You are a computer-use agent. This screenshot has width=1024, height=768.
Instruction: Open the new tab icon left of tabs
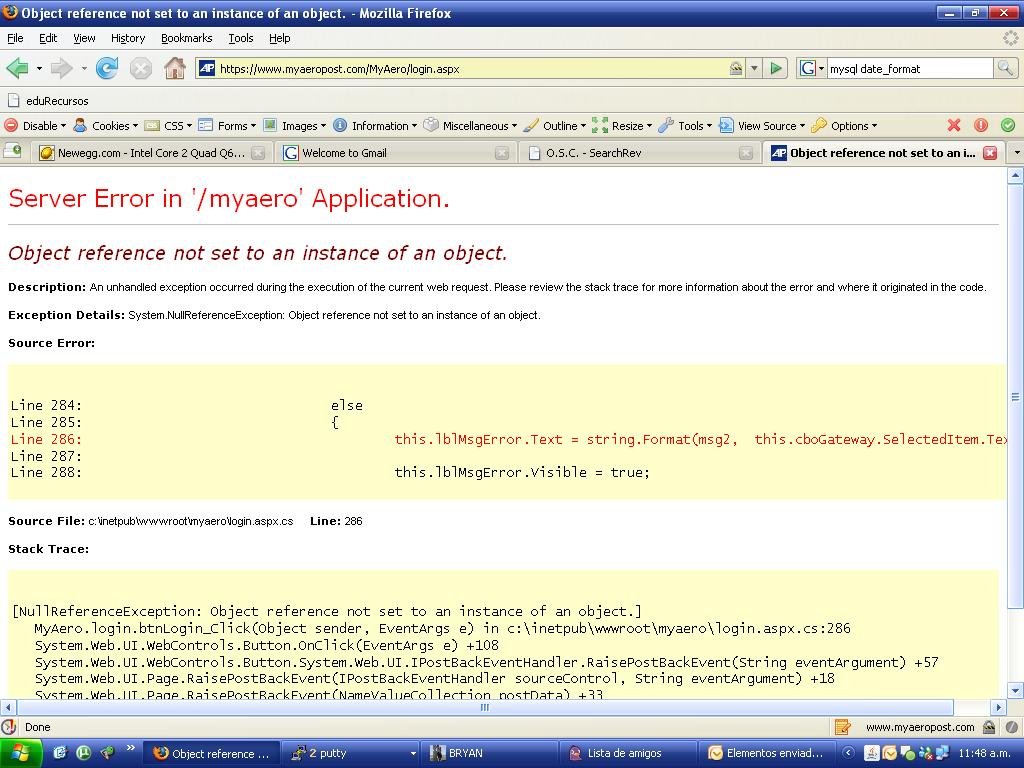click(13, 152)
